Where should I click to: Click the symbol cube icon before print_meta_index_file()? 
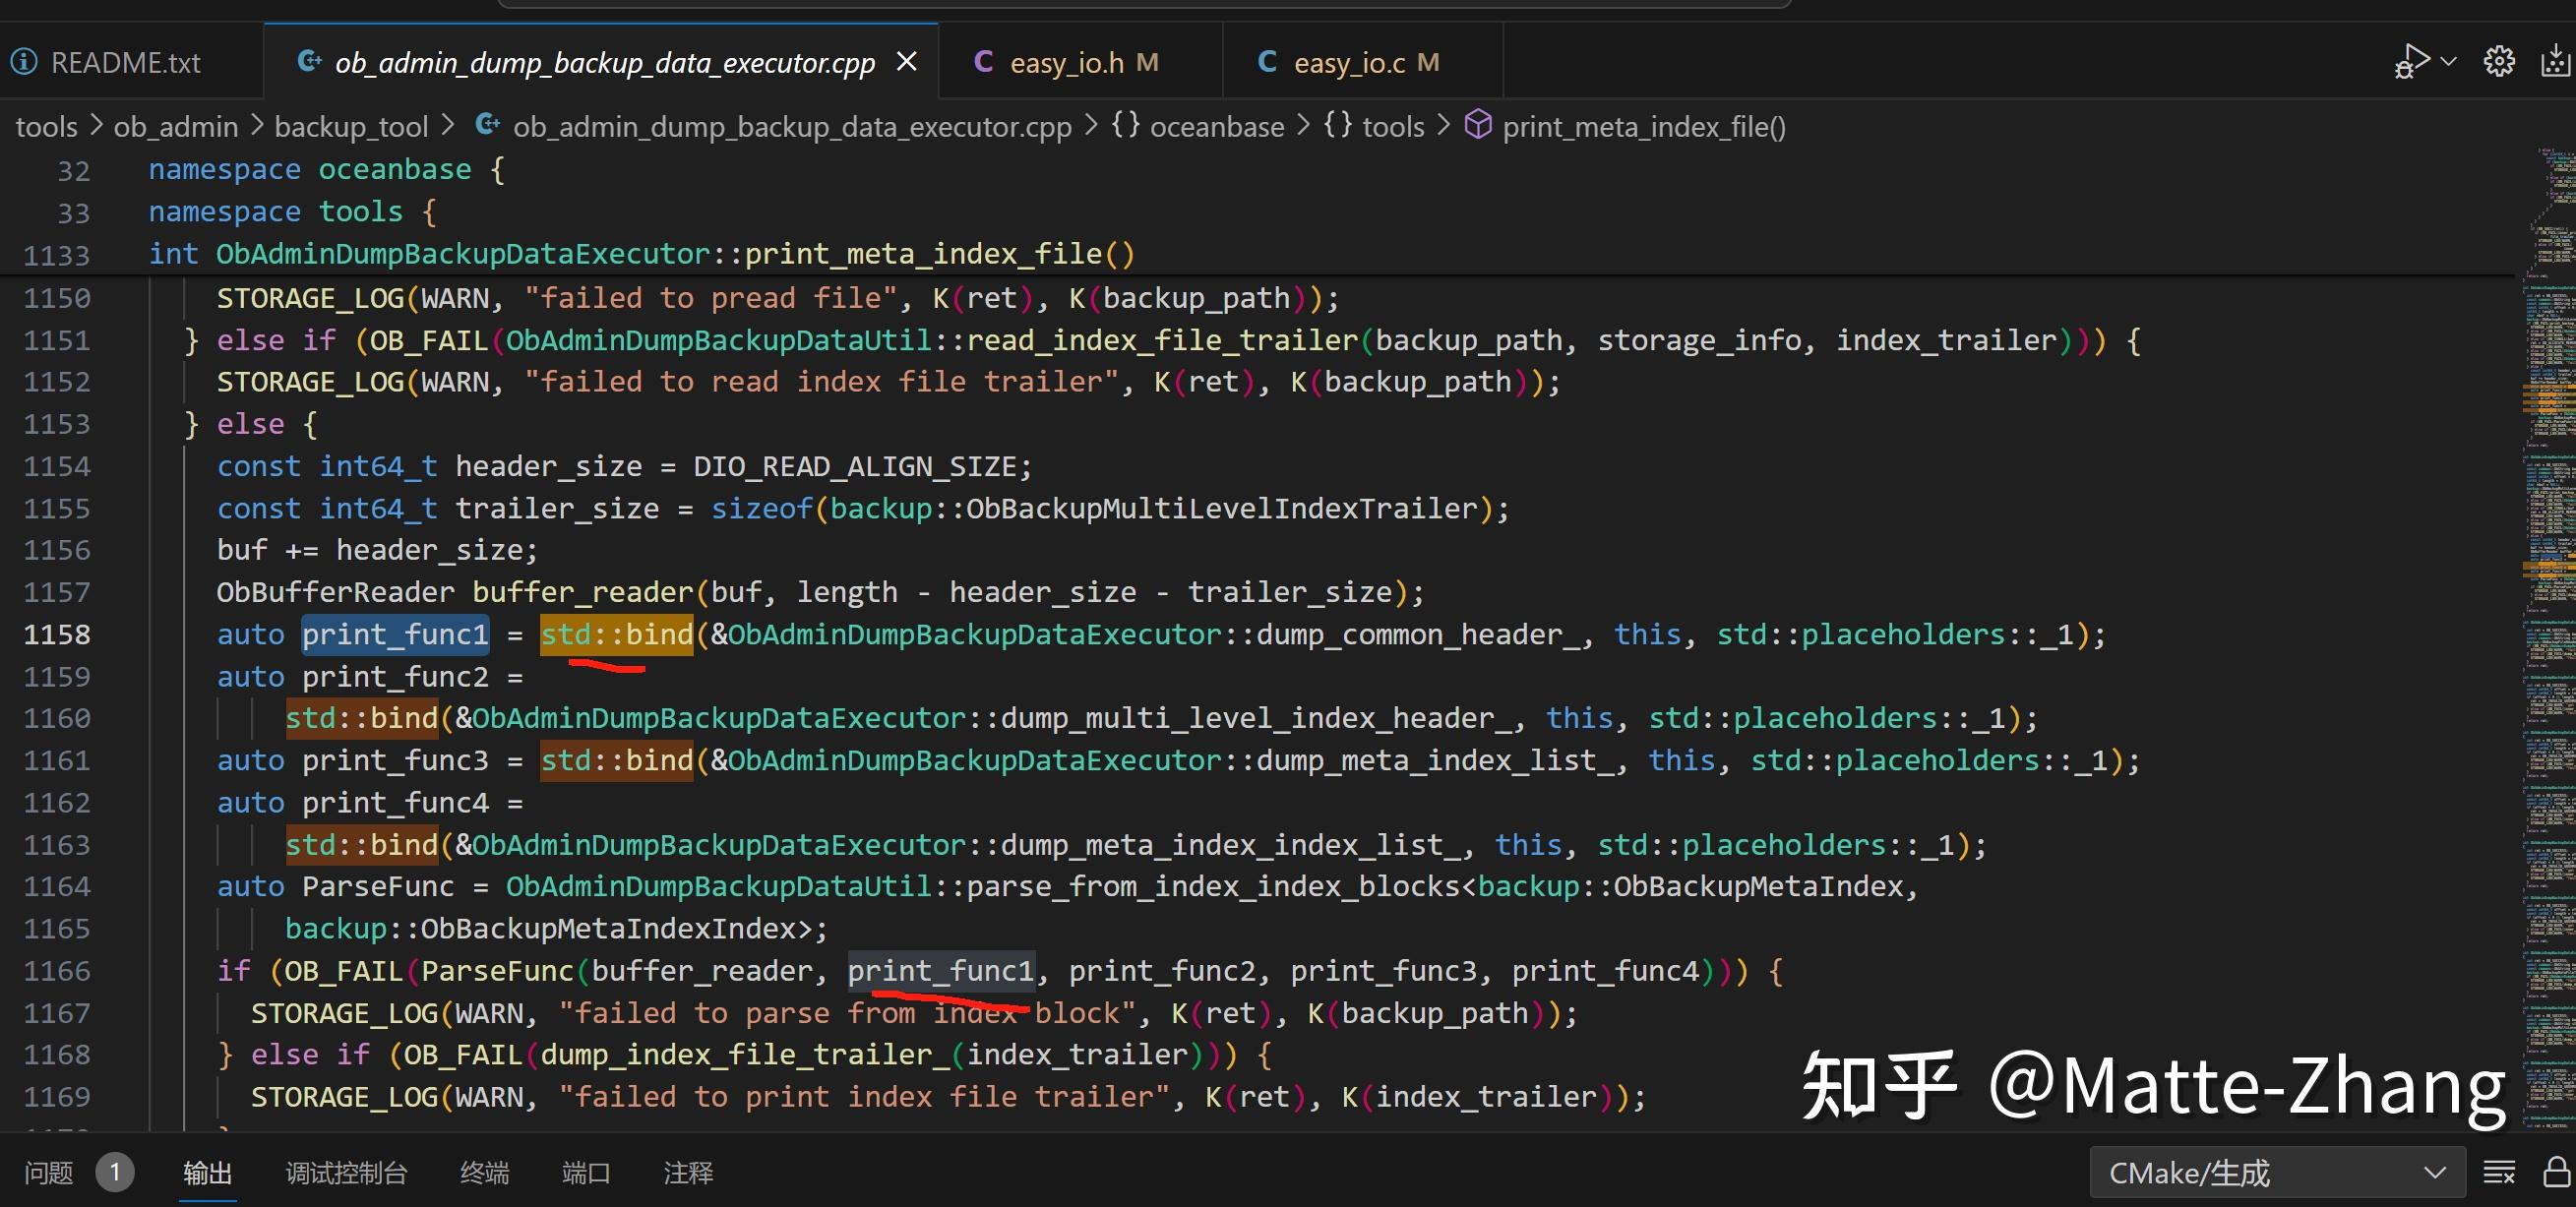(1478, 126)
